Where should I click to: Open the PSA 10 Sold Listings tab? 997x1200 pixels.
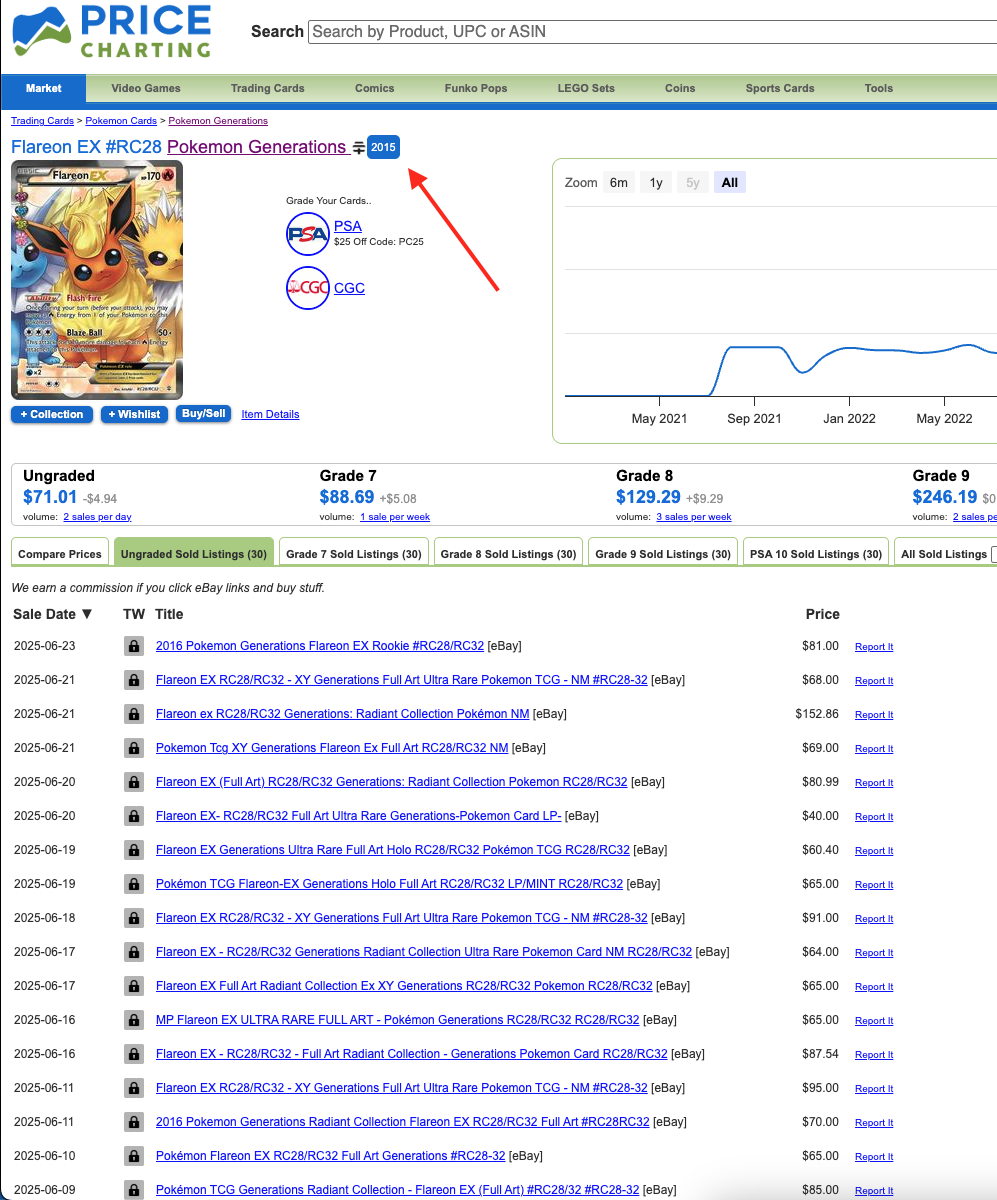tap(816, 554)
